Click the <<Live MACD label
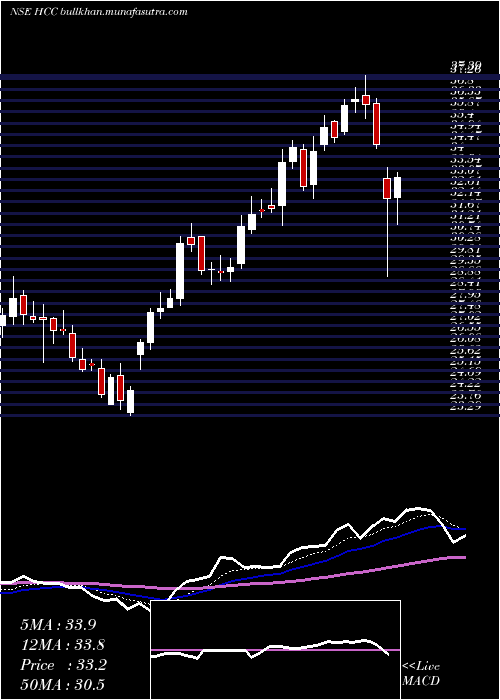This screenshot has height=700, width=500. click(x=421, y=674)
